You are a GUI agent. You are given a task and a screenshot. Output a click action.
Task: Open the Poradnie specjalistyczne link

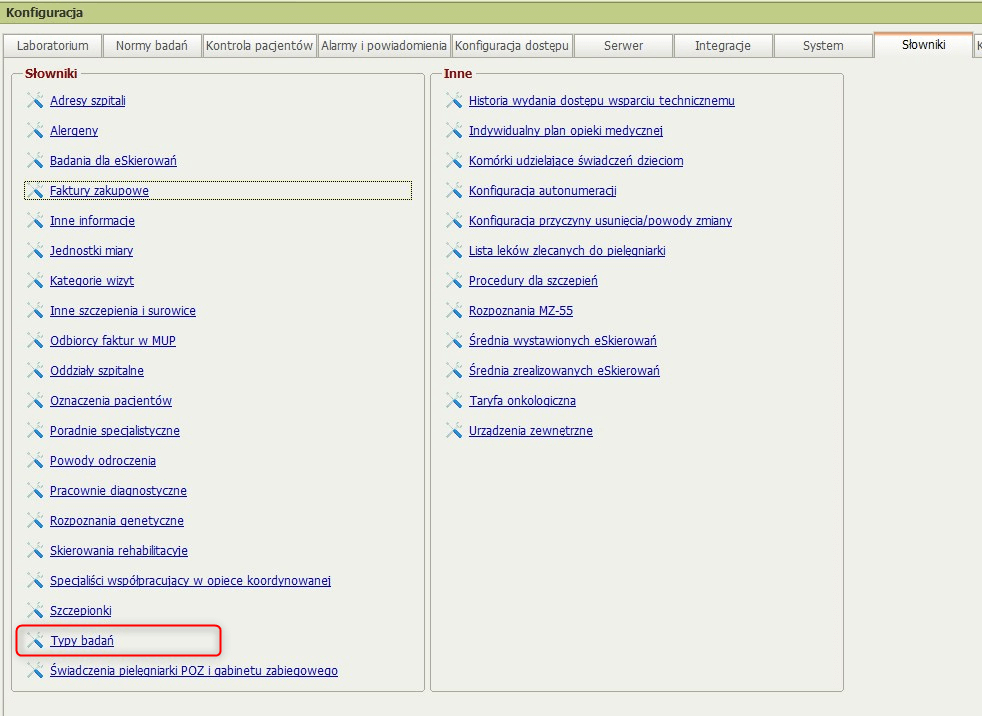pyautogui.click(x=115, y=431)
